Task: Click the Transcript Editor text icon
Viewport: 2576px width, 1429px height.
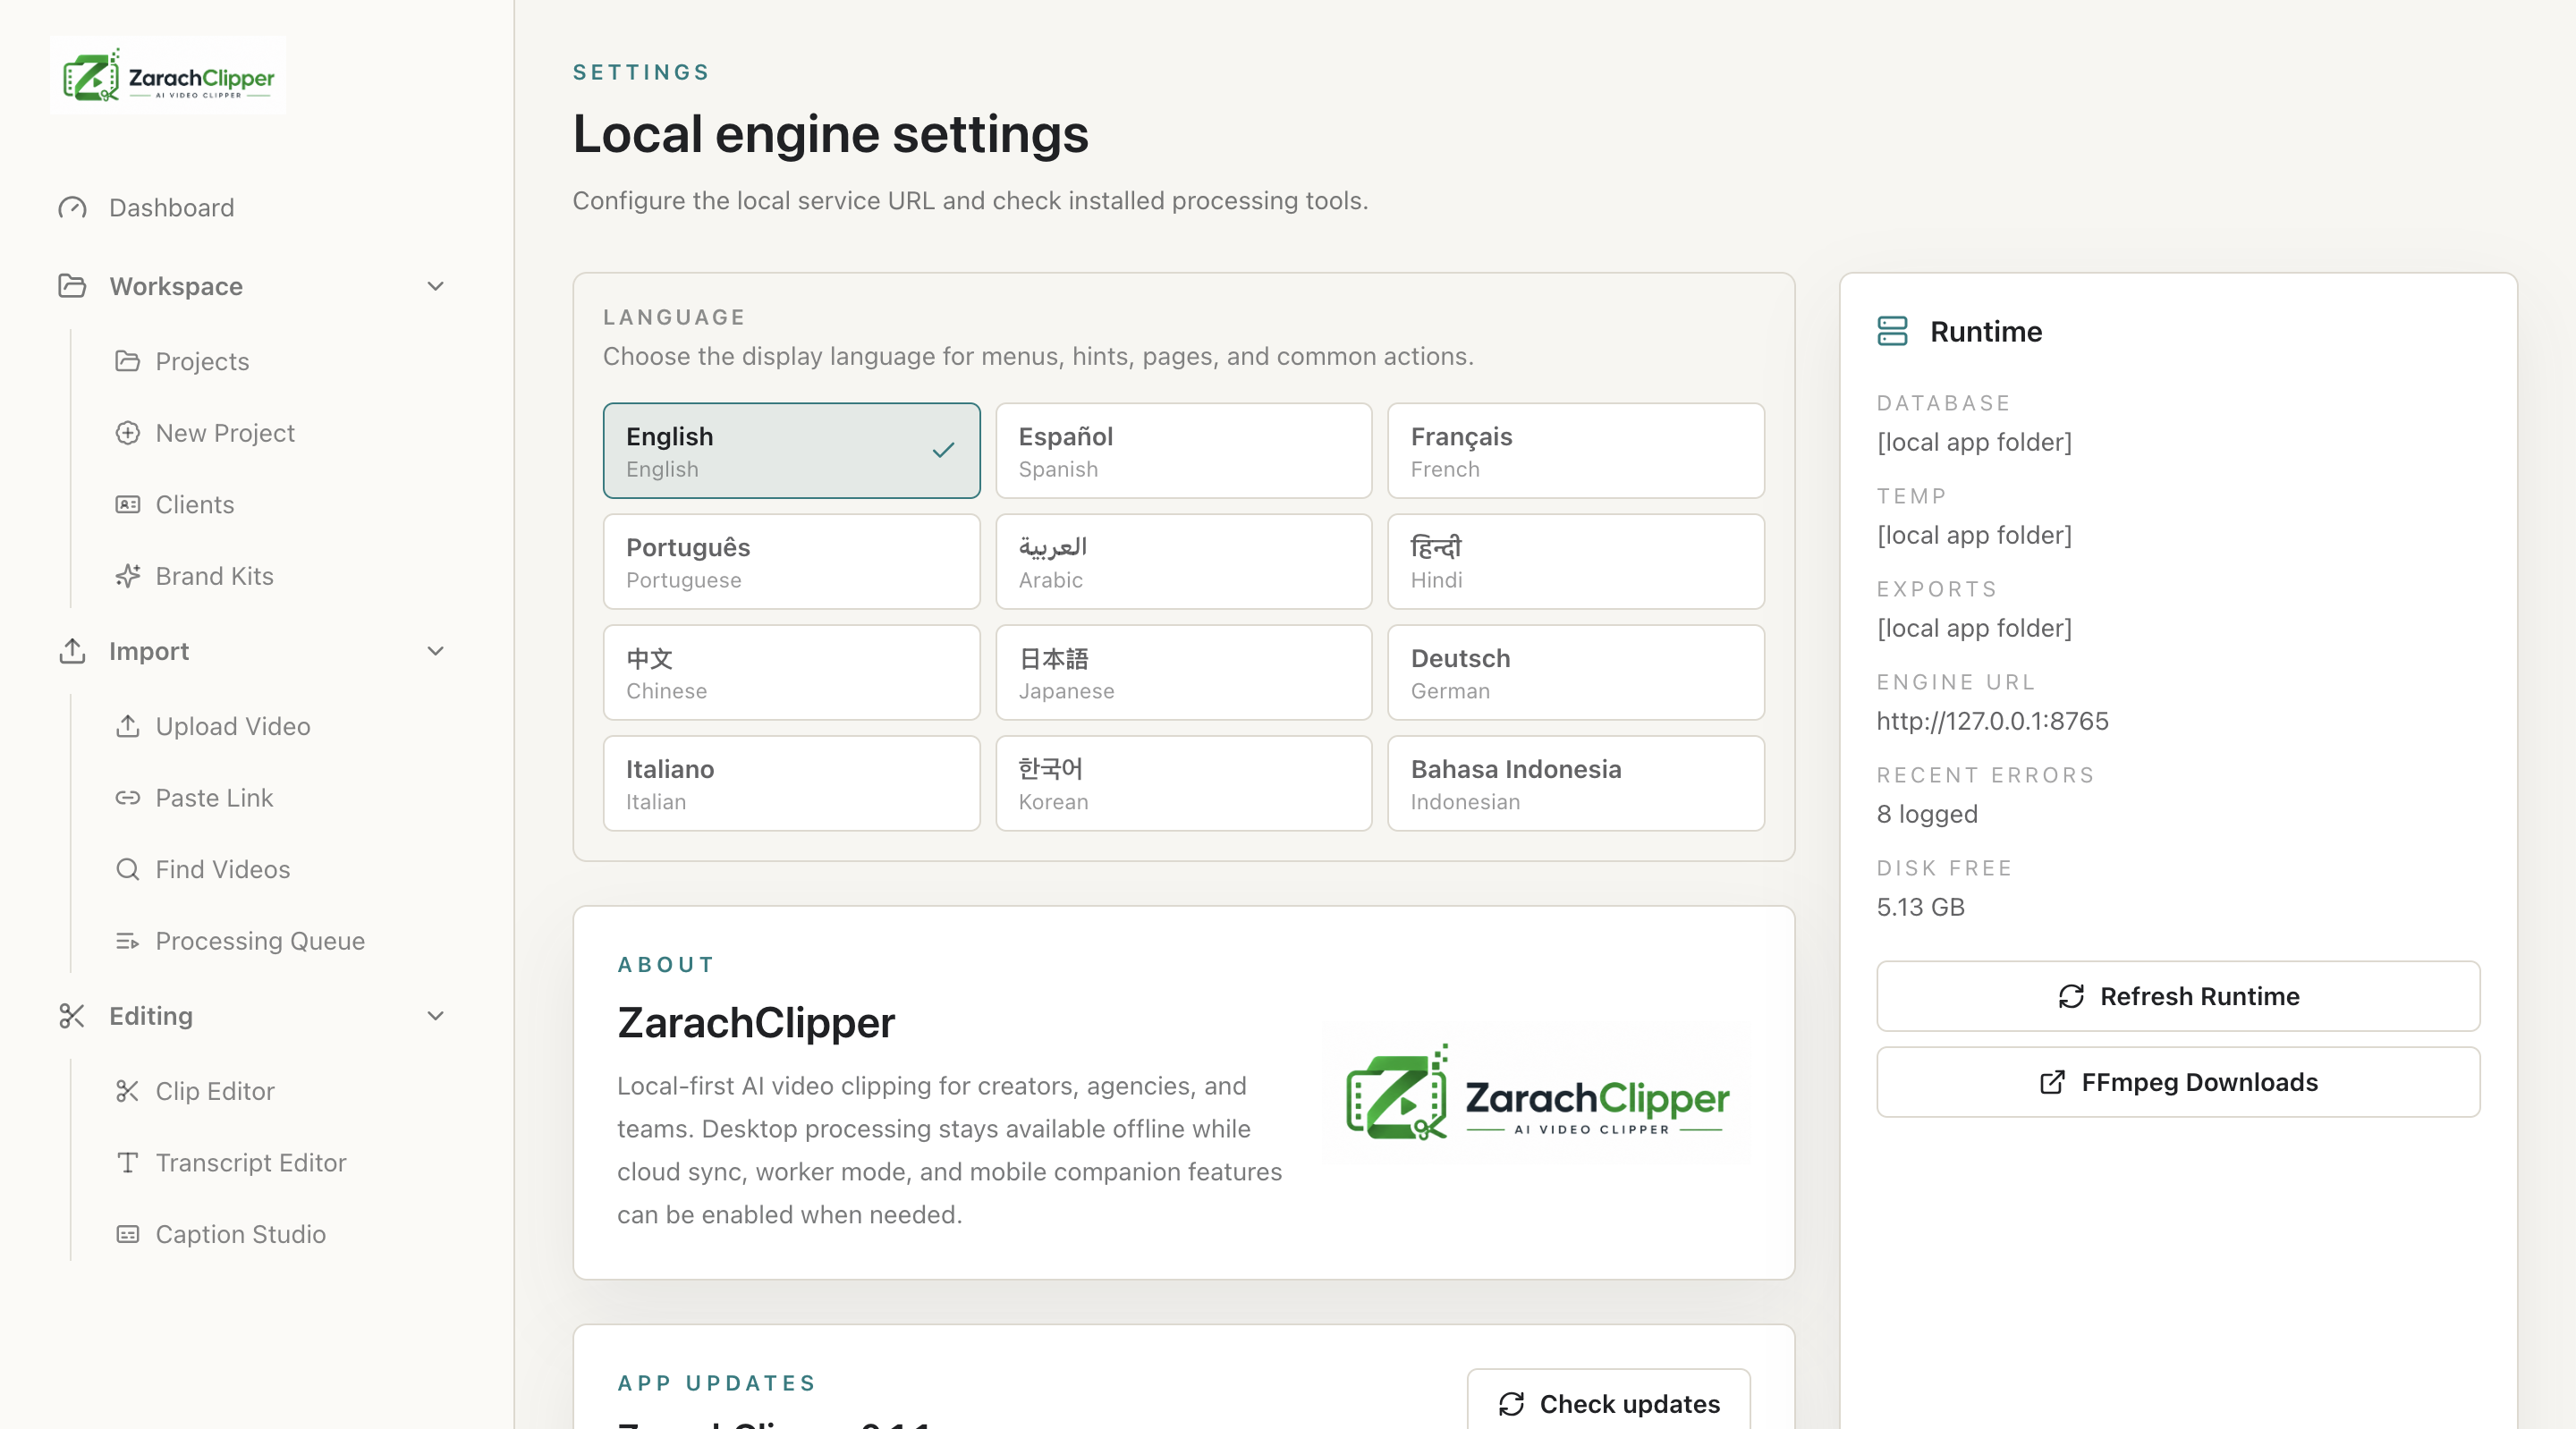Action: (127, 1162)
